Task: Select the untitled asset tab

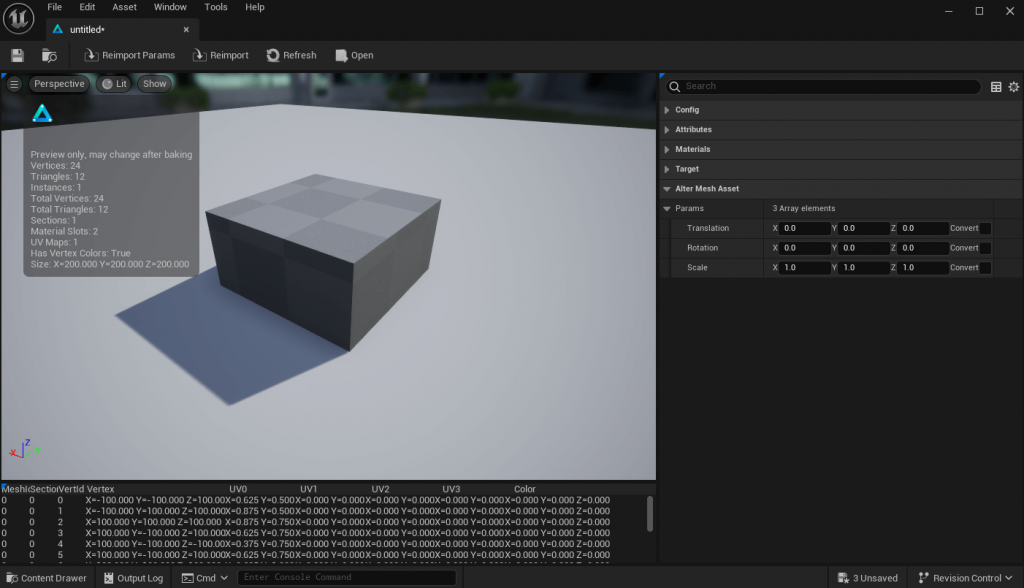Action: tap(100, 29)
